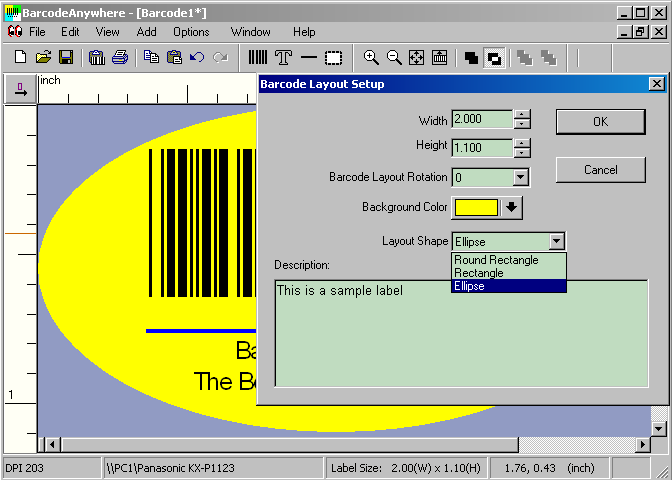Choose Rectangle layout shape
672x480 pixels.
tap(509, 273)
